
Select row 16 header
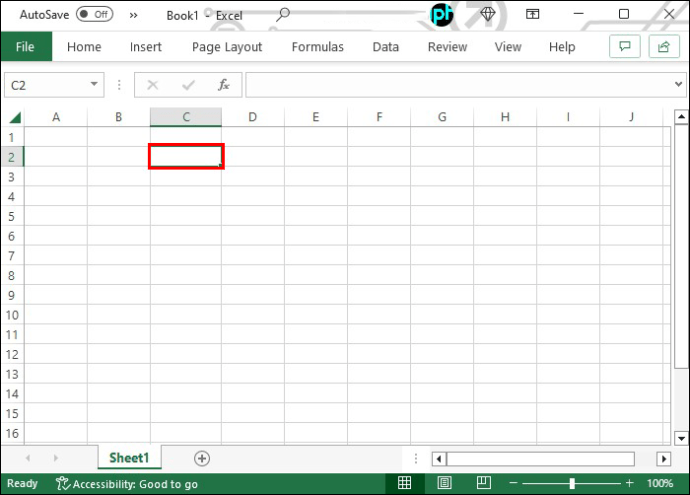pos(12,433)
